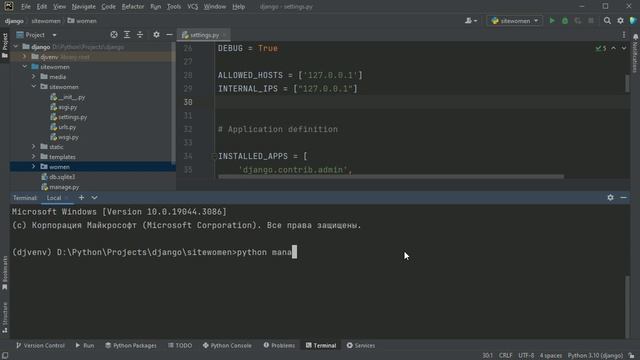Open IDE settings gear in top toolbar

click(620, 21)
